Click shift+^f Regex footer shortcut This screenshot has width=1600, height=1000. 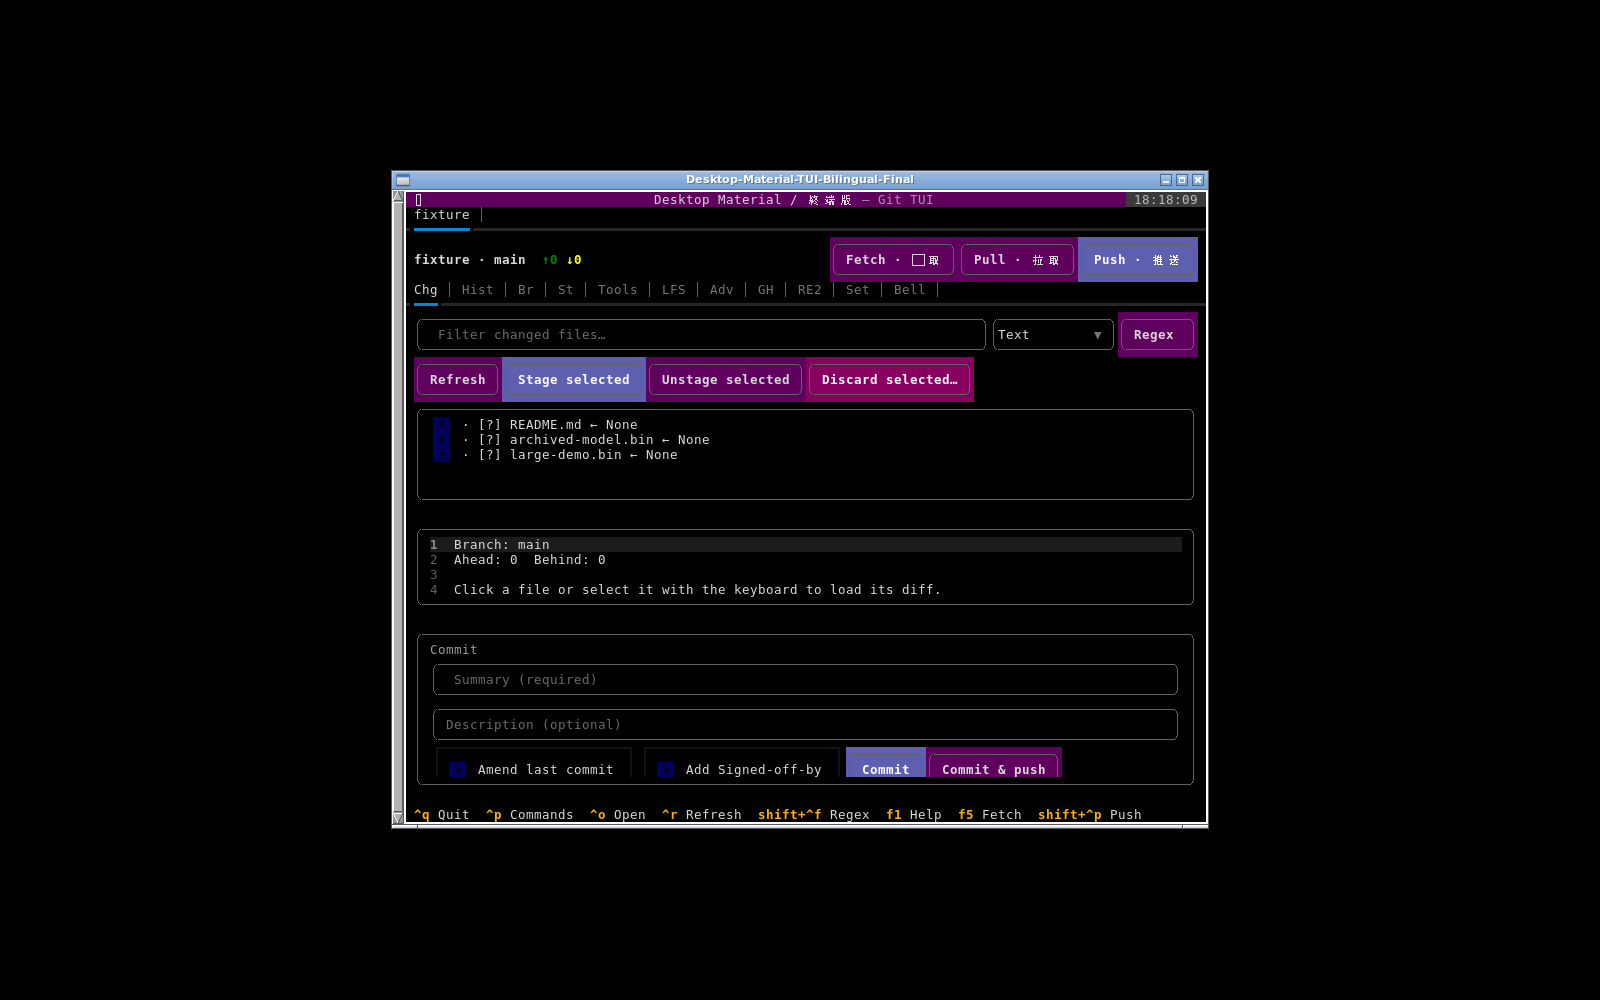click(814, 815)
